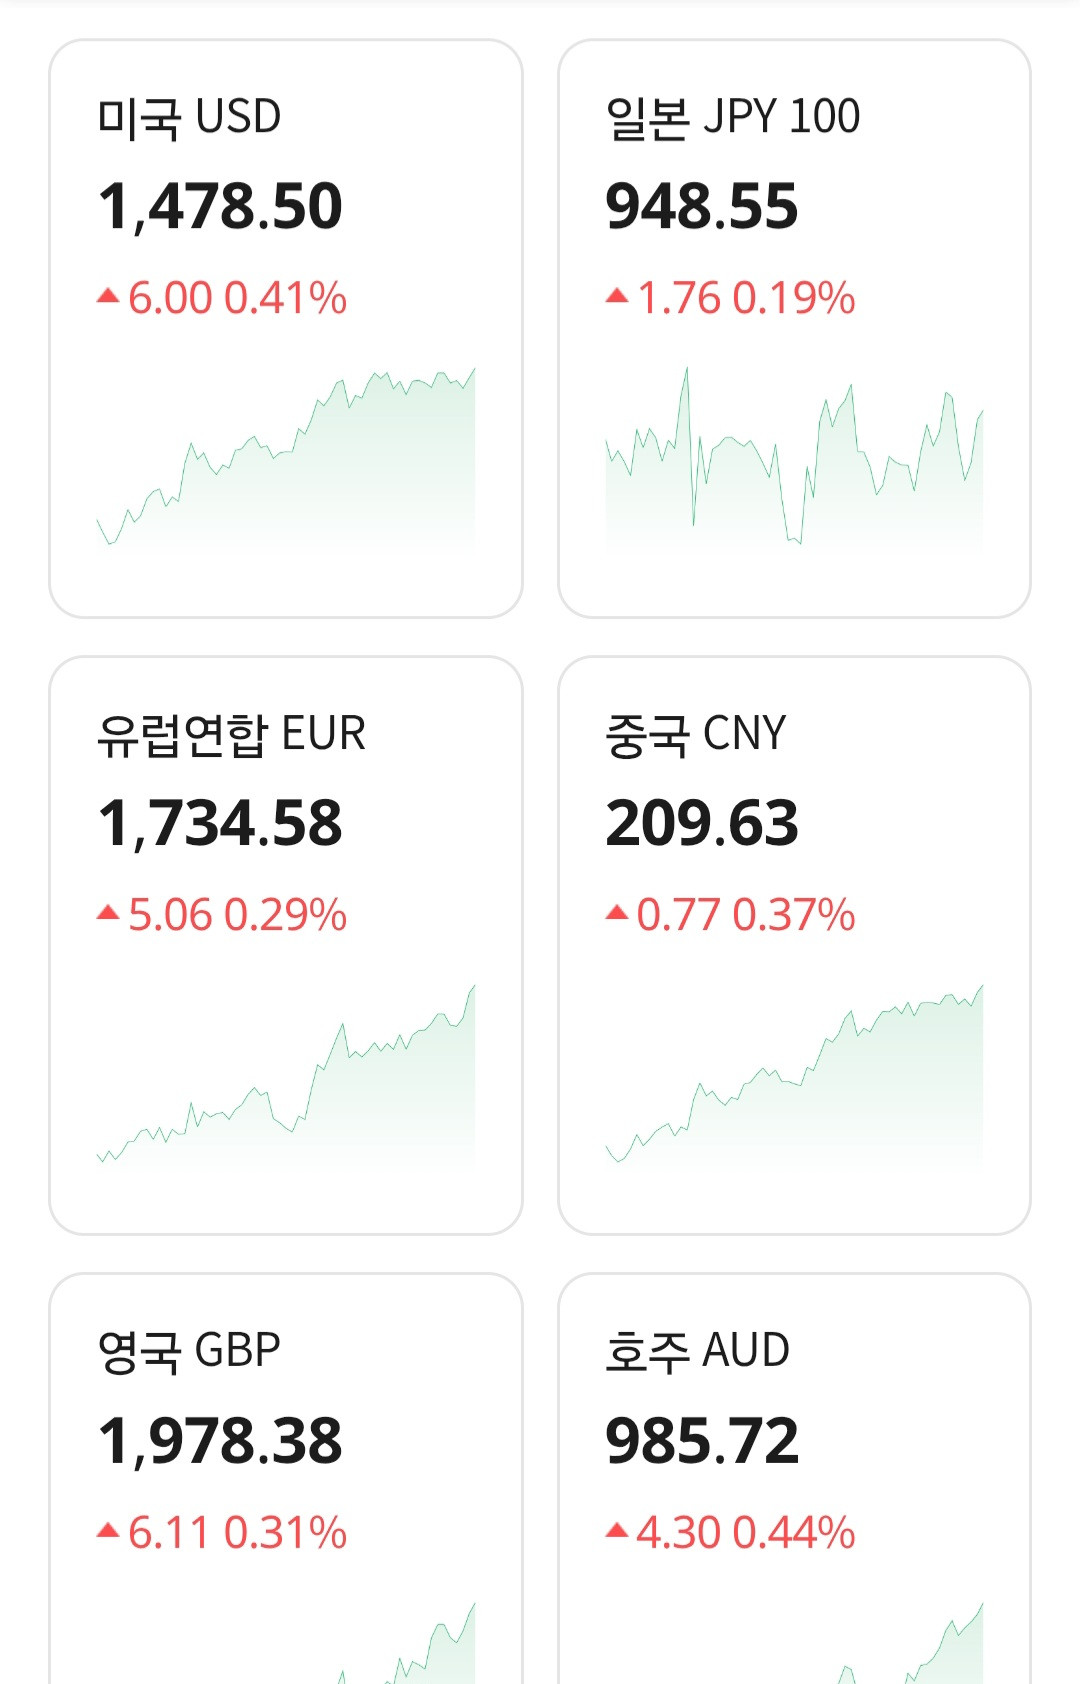
Task: Open the 영국 GBP card title
Action: 189,1351
